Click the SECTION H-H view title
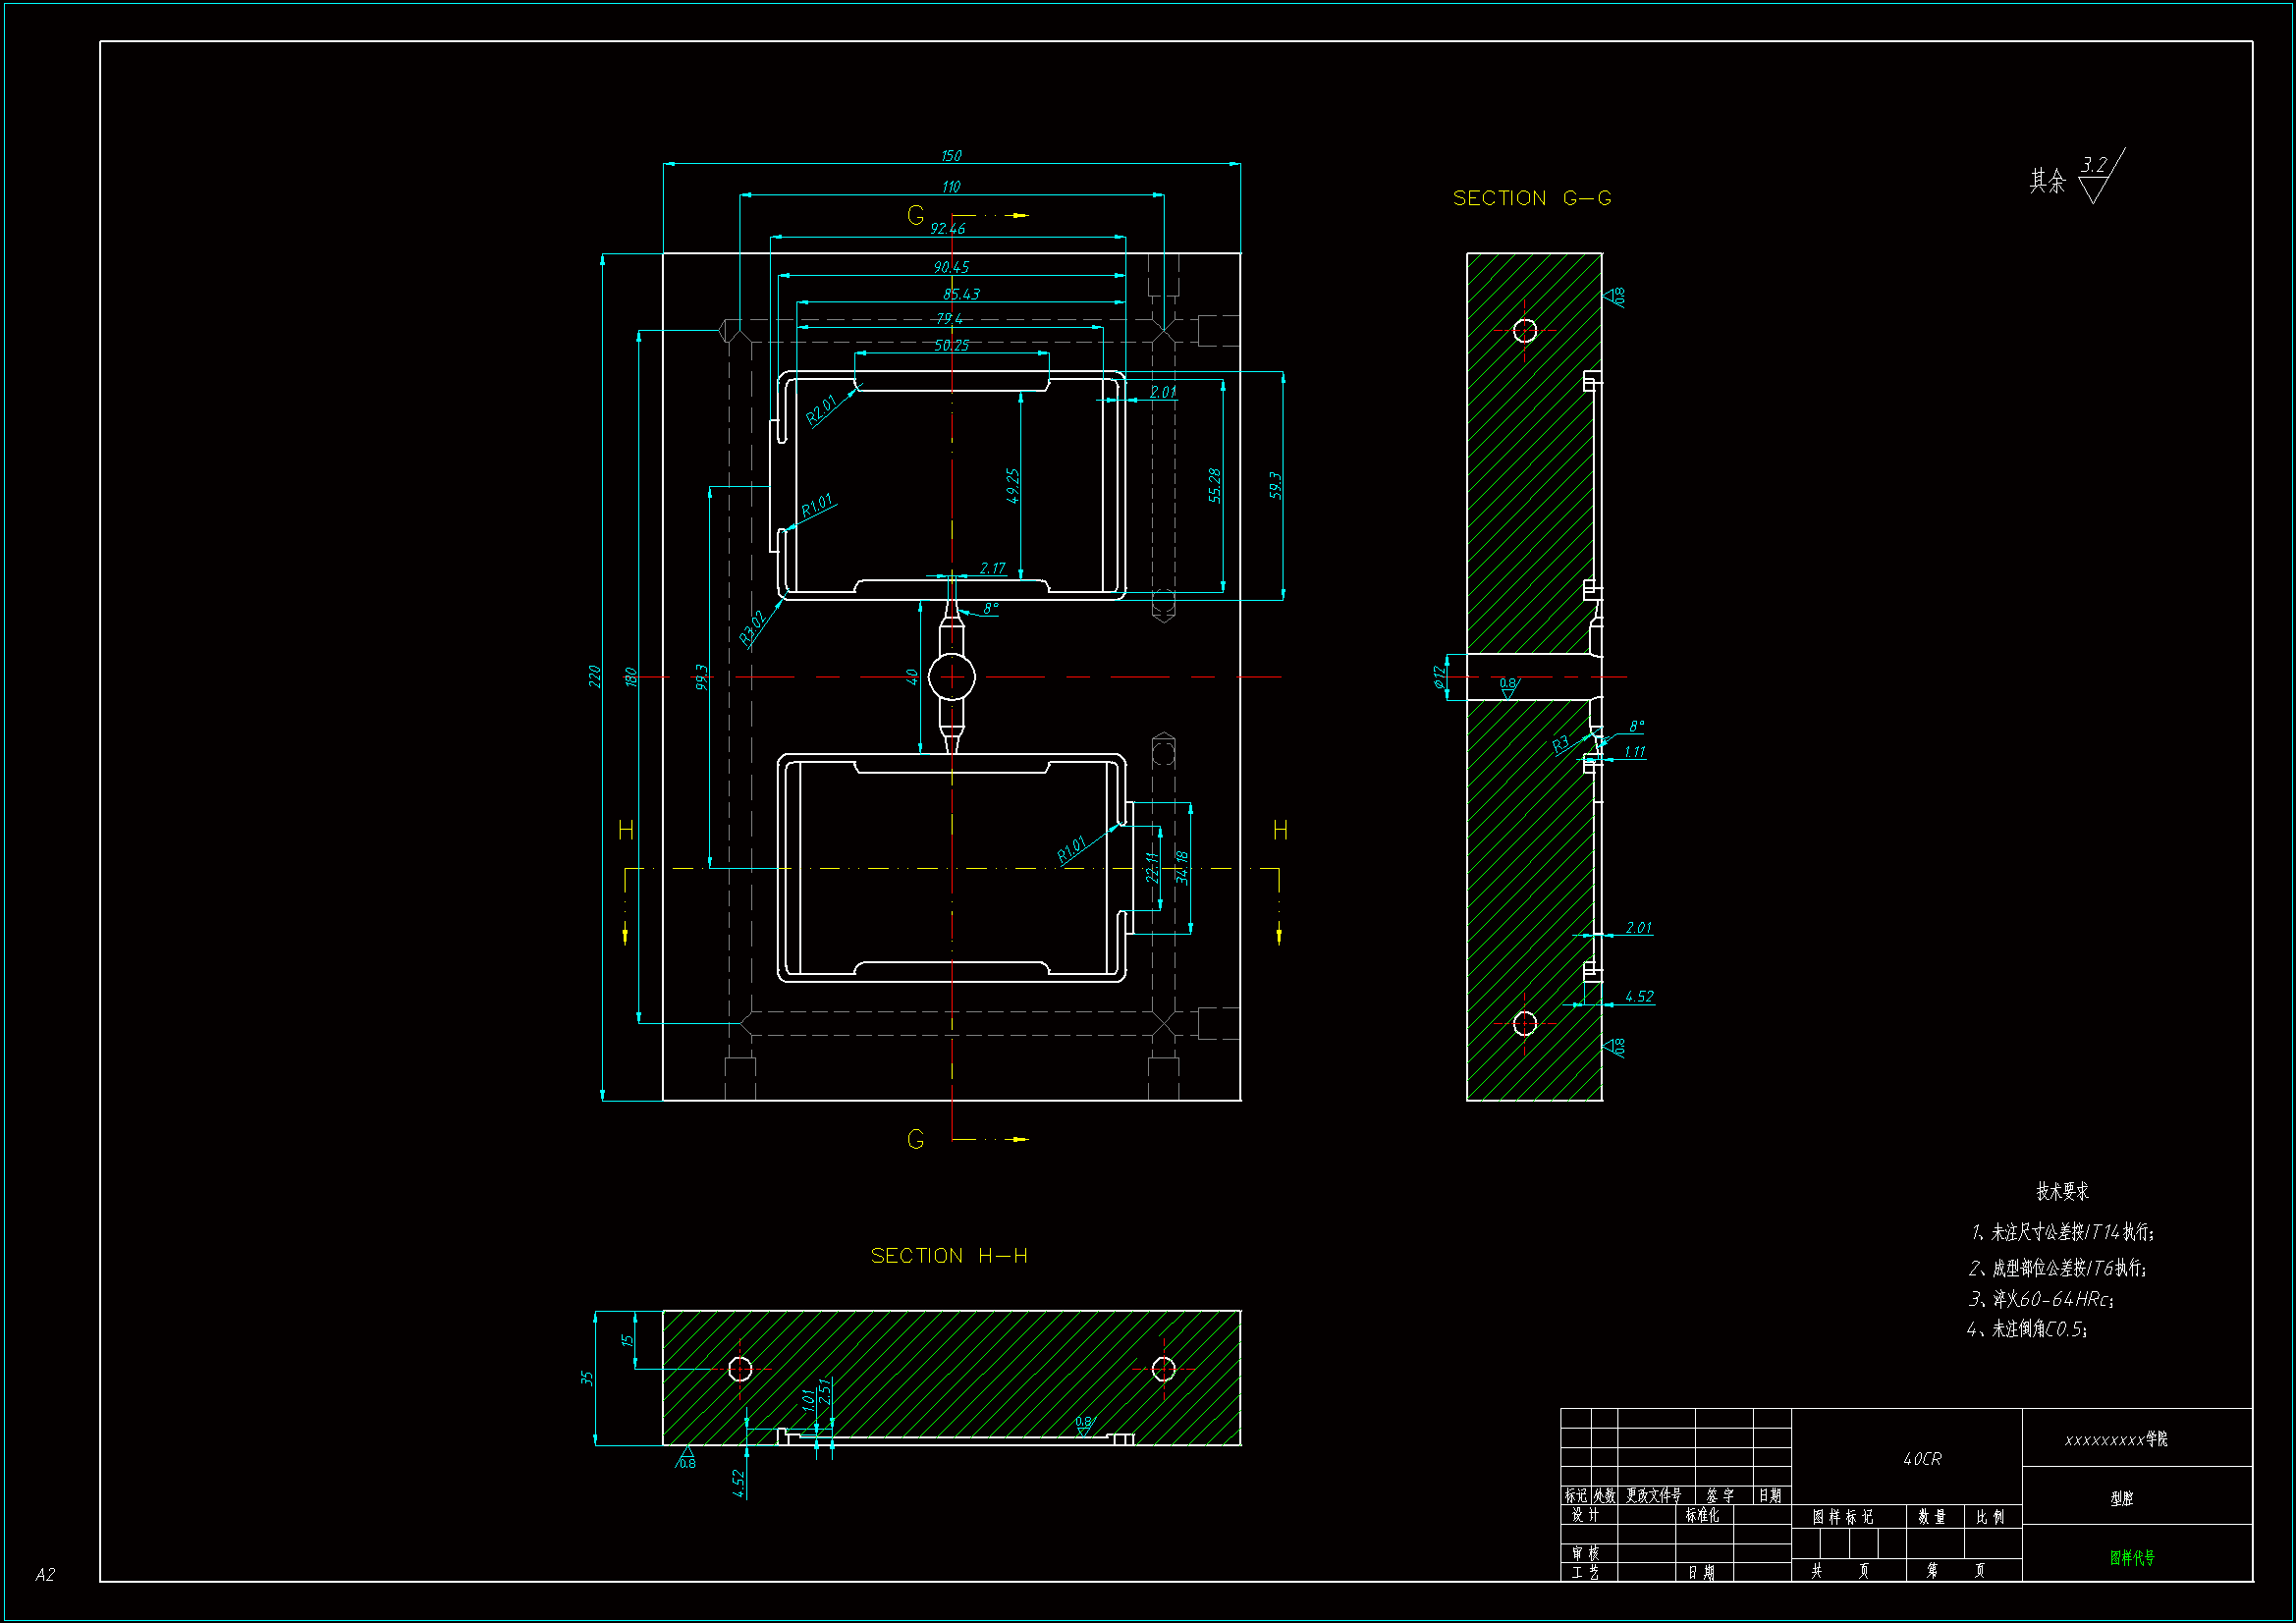This screenshot has height=1623, width=2296. 948,1255
